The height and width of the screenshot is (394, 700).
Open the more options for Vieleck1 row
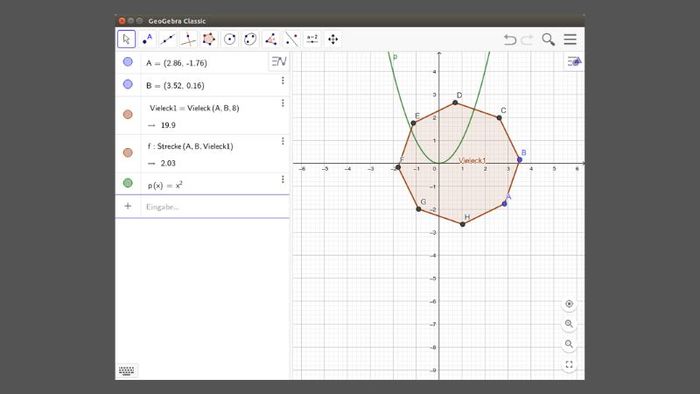coord(283,103)
